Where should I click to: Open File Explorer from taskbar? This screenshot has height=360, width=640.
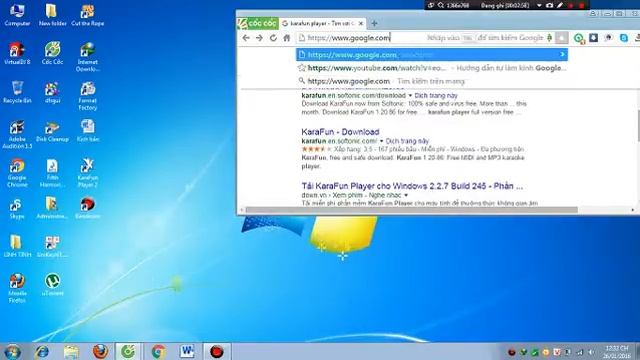(71, 351)
